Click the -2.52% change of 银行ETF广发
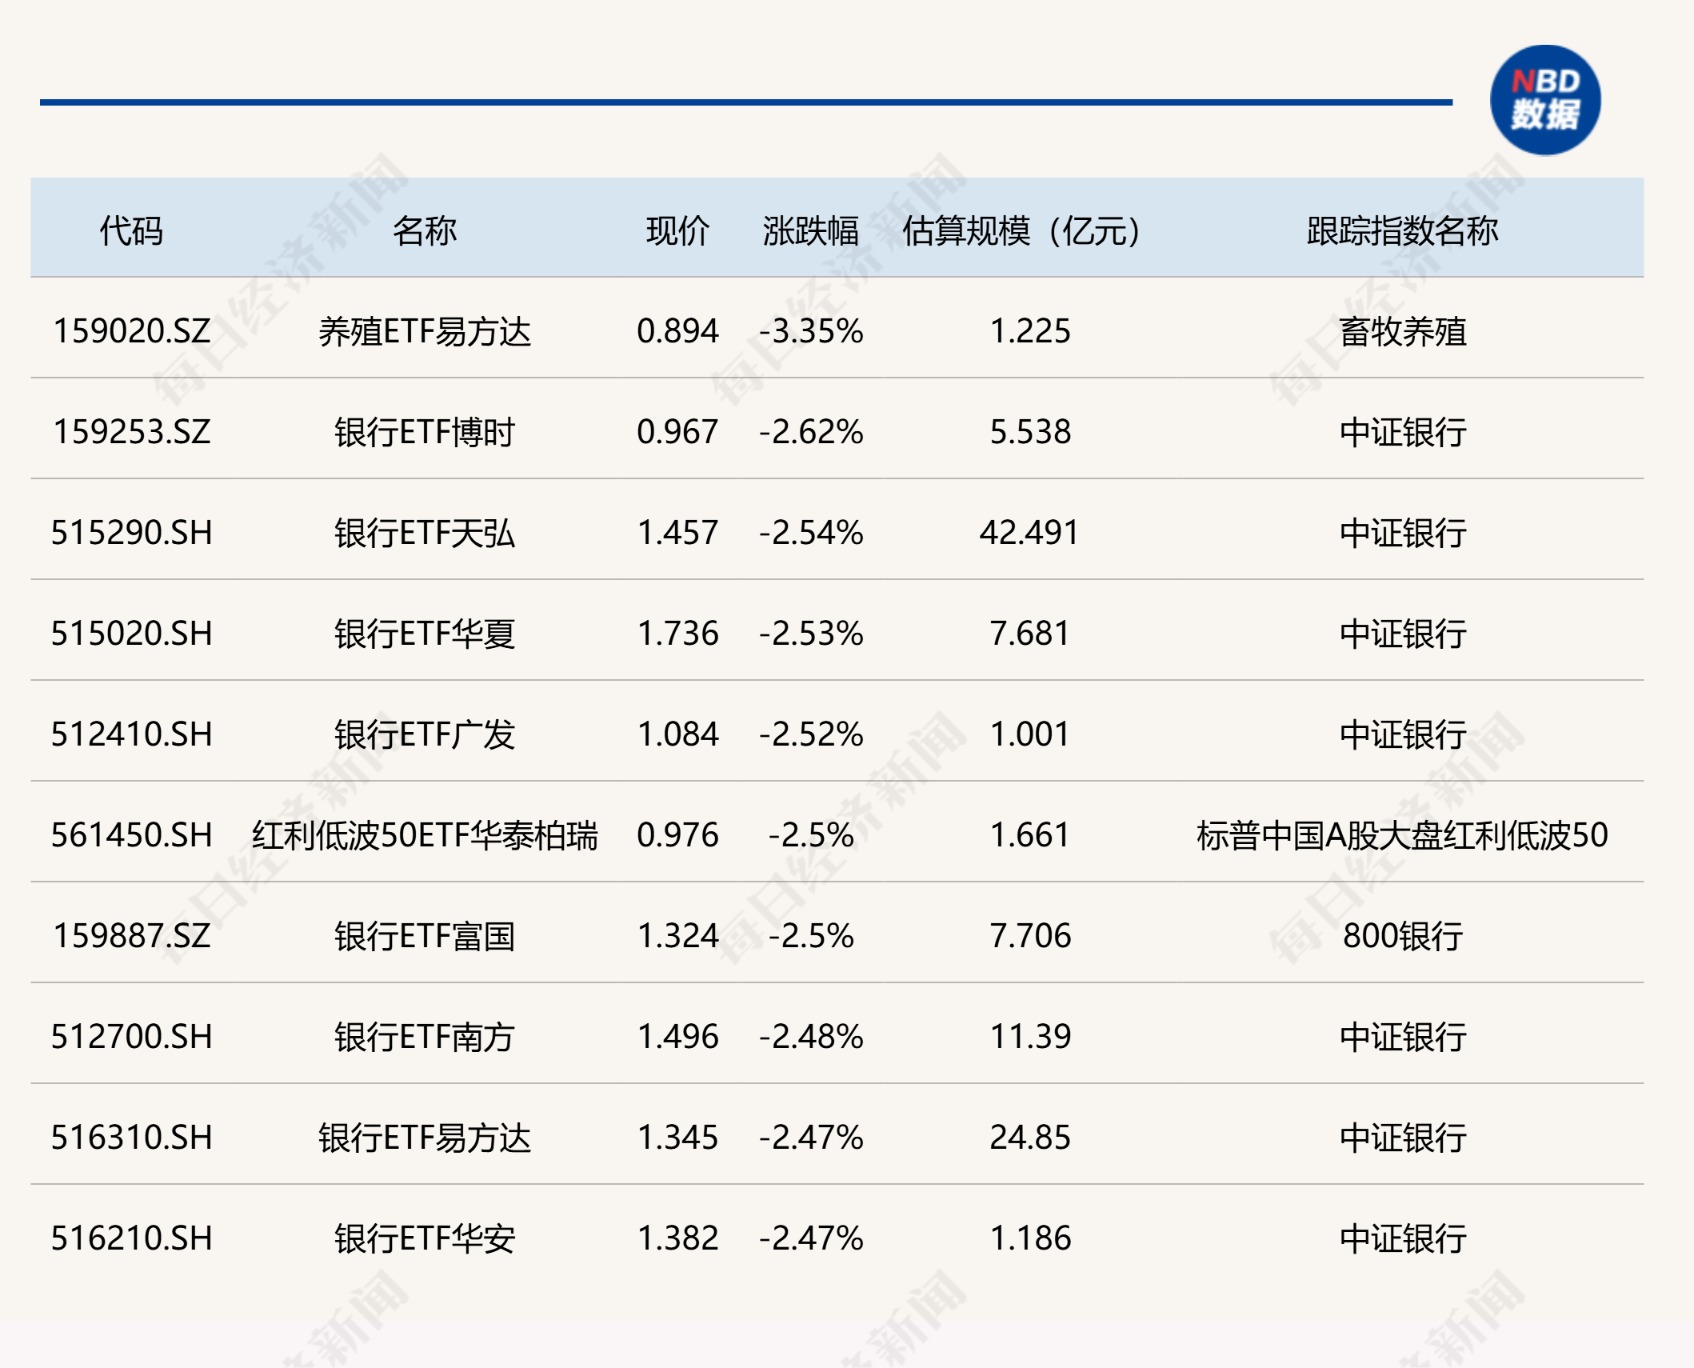1694x1368 pixels. (x=811, y=735)
